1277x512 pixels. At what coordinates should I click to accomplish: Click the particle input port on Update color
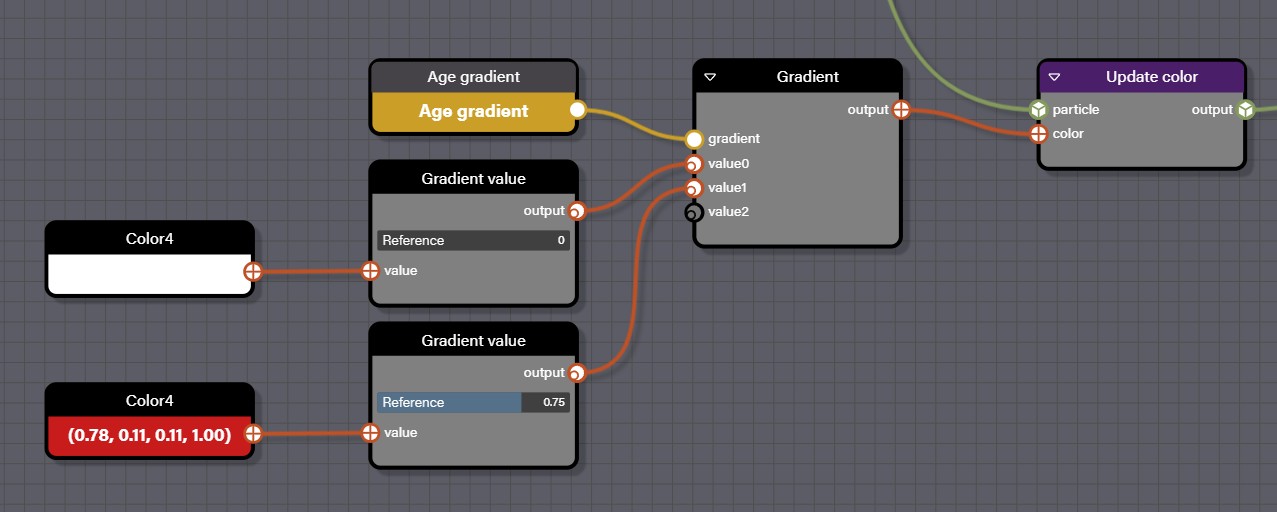pos(1039,110)
